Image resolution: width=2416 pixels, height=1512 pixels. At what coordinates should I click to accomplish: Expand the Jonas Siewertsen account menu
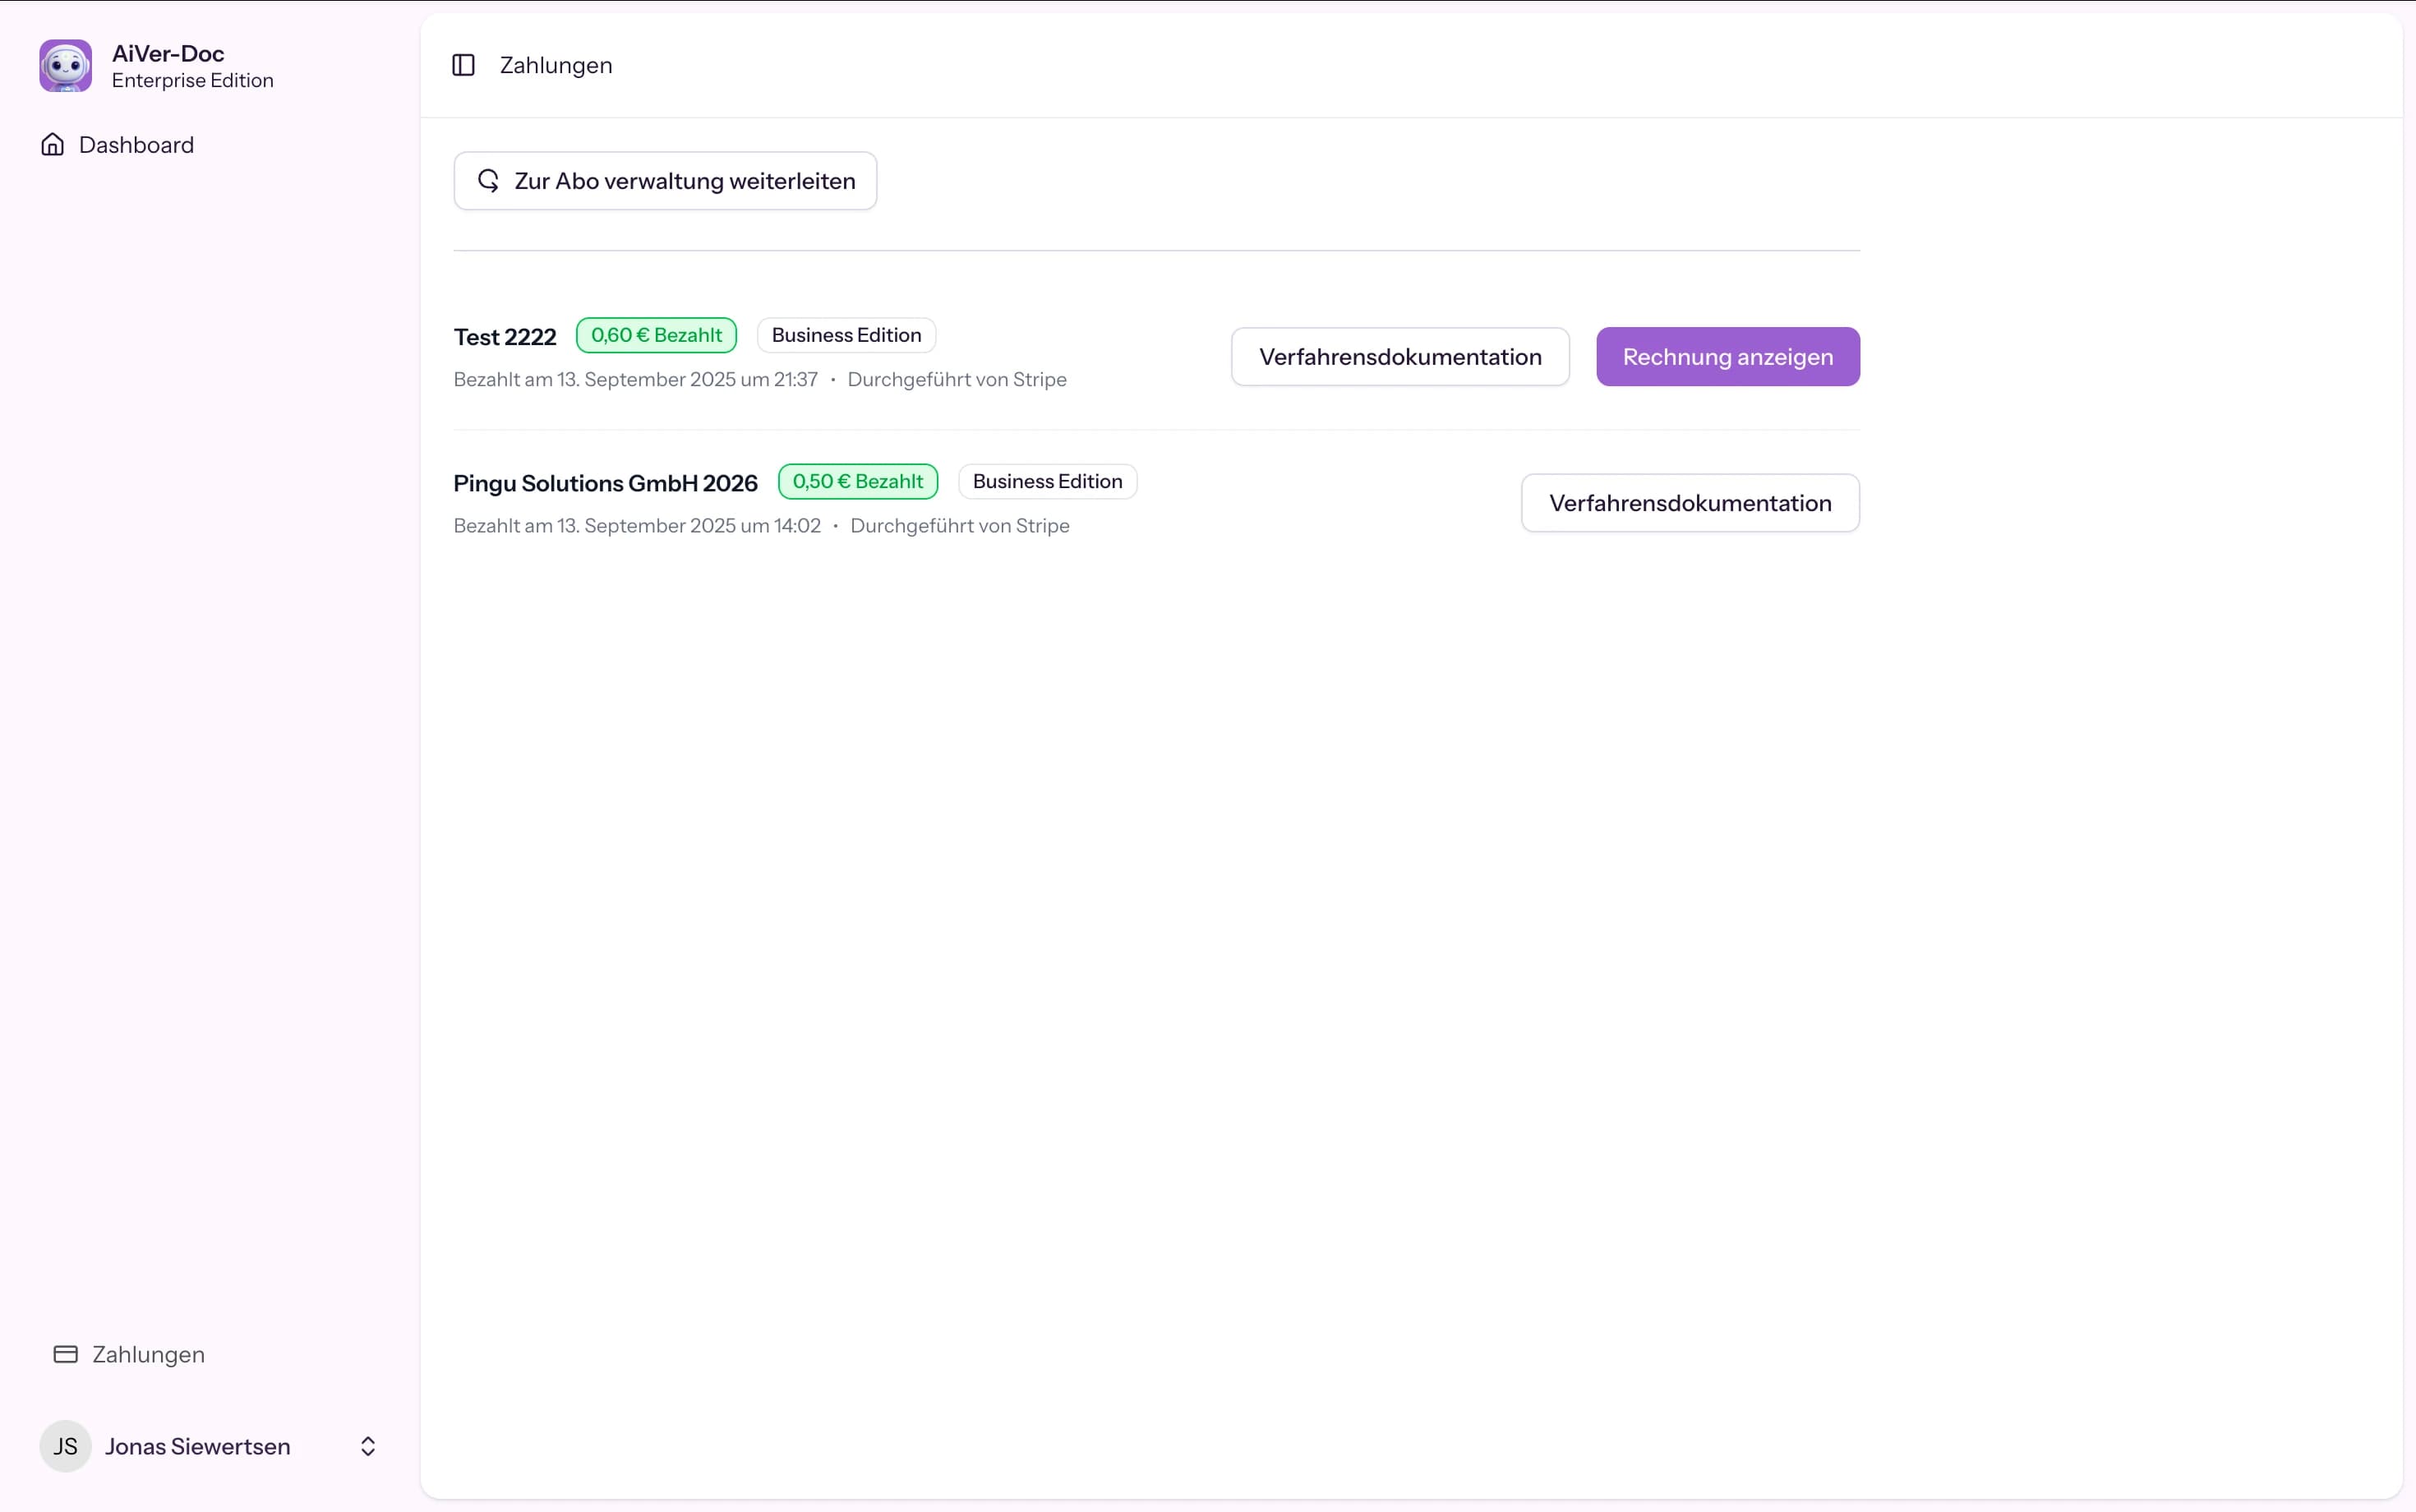(368, 1446)
